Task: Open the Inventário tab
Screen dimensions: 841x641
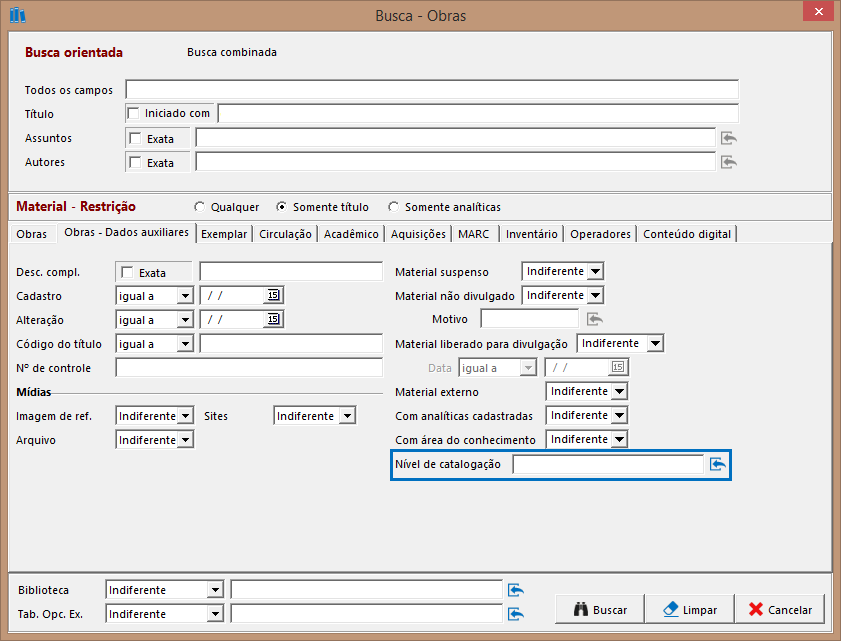Action: coord(532,234)
